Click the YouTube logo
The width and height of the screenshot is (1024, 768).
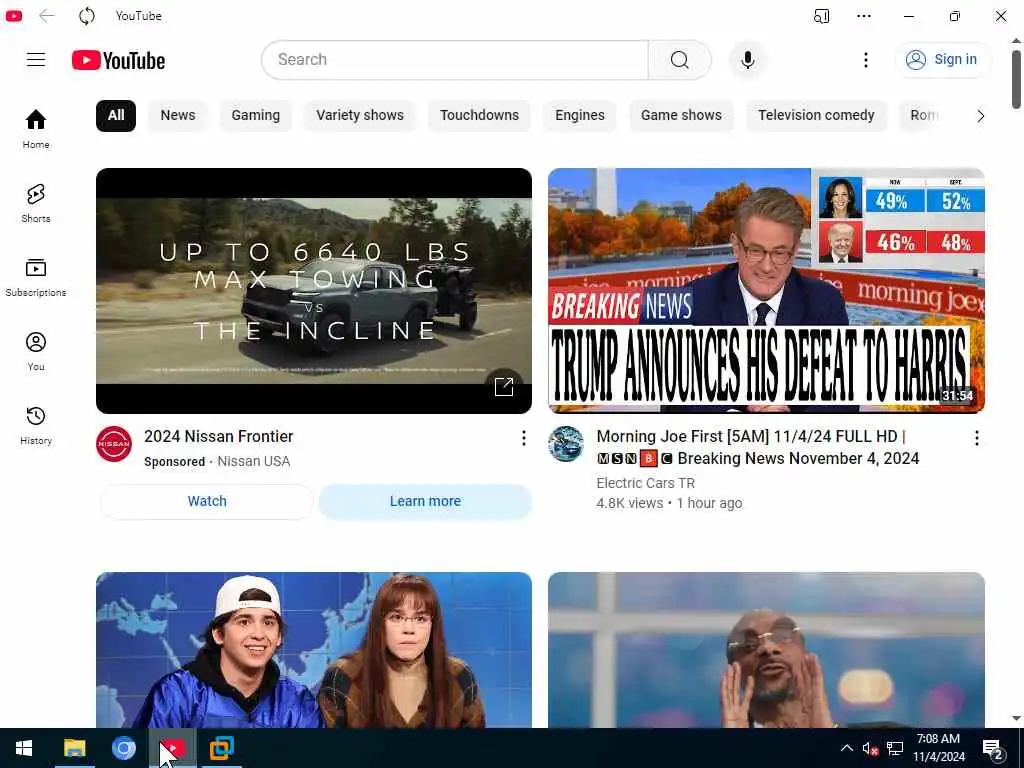point(118,60)
